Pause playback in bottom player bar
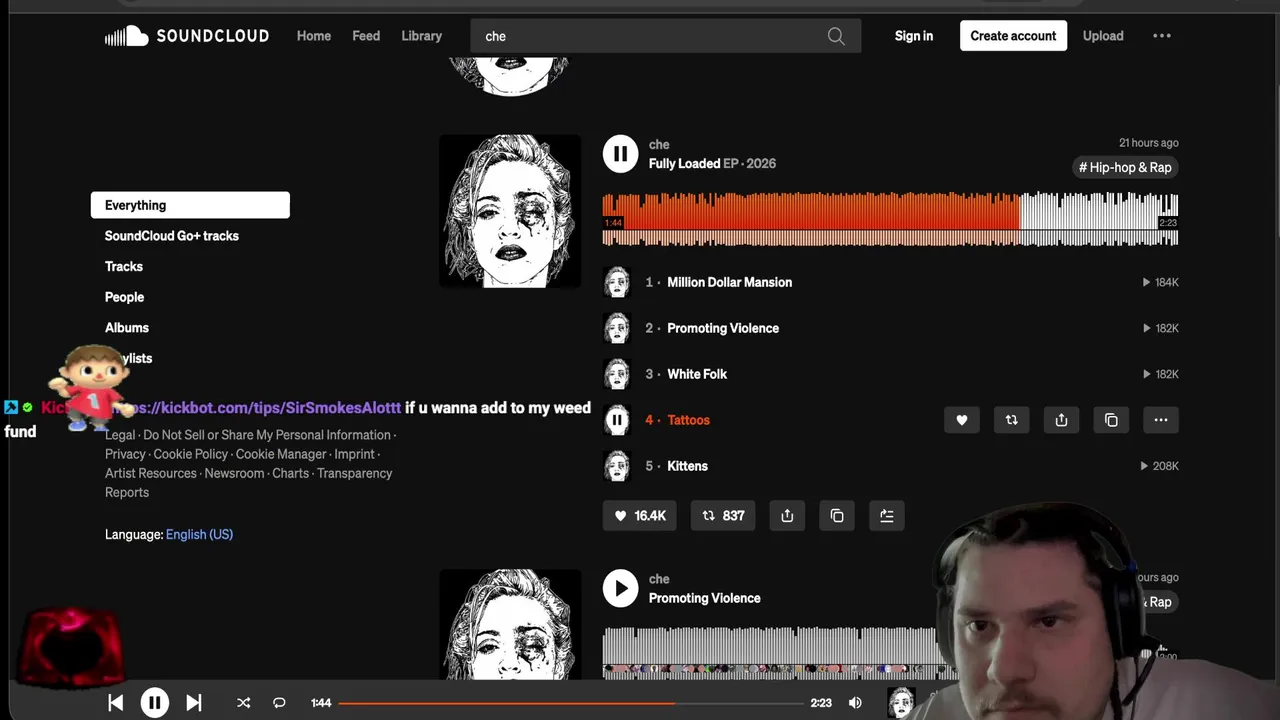Viewport: 1280px width, 720px height. [154, 703]
